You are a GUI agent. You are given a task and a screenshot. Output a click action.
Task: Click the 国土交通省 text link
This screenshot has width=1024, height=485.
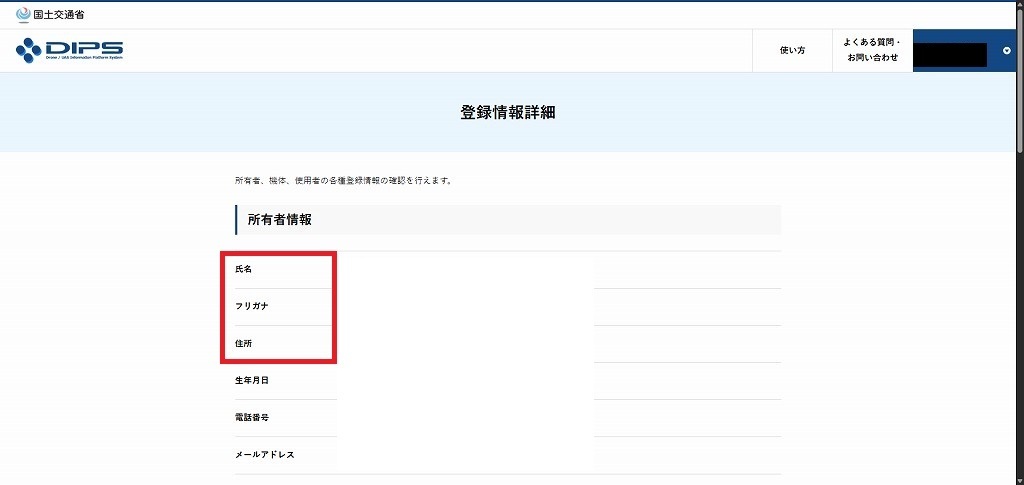click(x=59, y=15)
